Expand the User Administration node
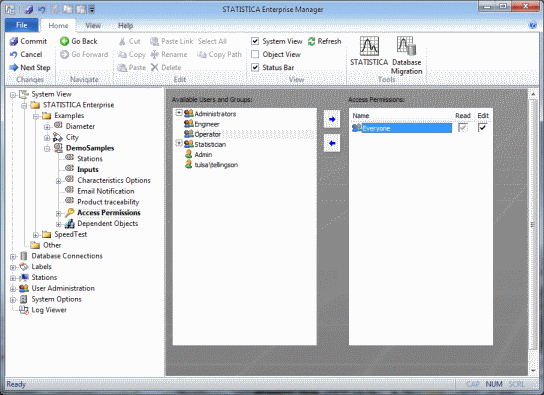This screenshot has width=544, height=395. (x=13, y=289)
